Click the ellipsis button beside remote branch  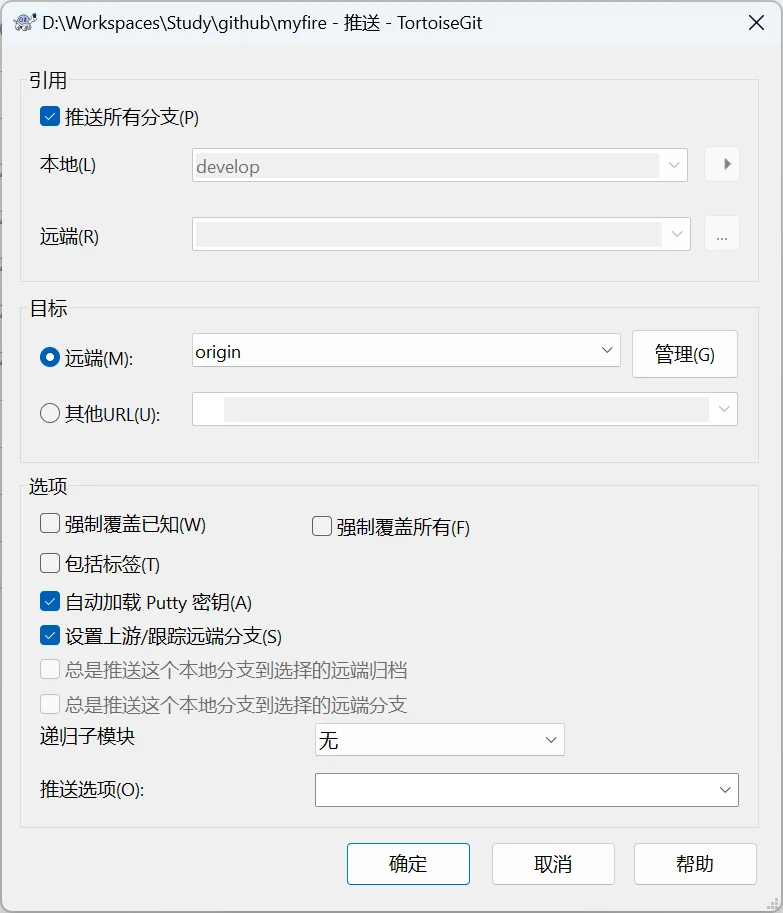[722, 234]
